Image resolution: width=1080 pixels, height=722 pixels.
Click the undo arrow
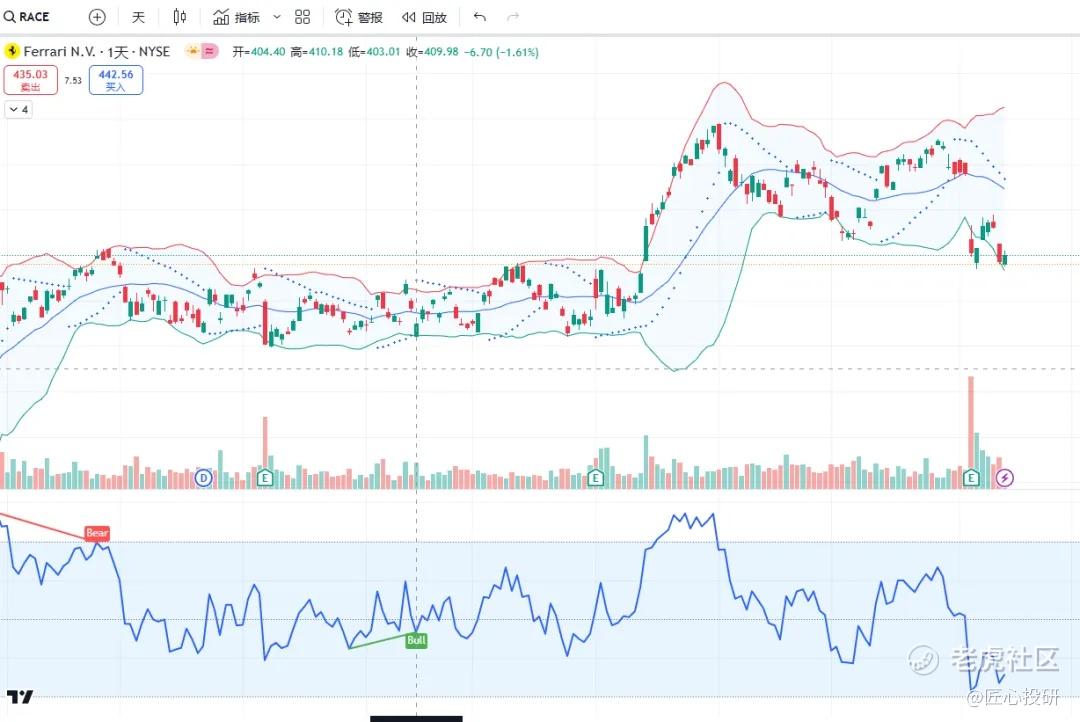click(479, 17)
